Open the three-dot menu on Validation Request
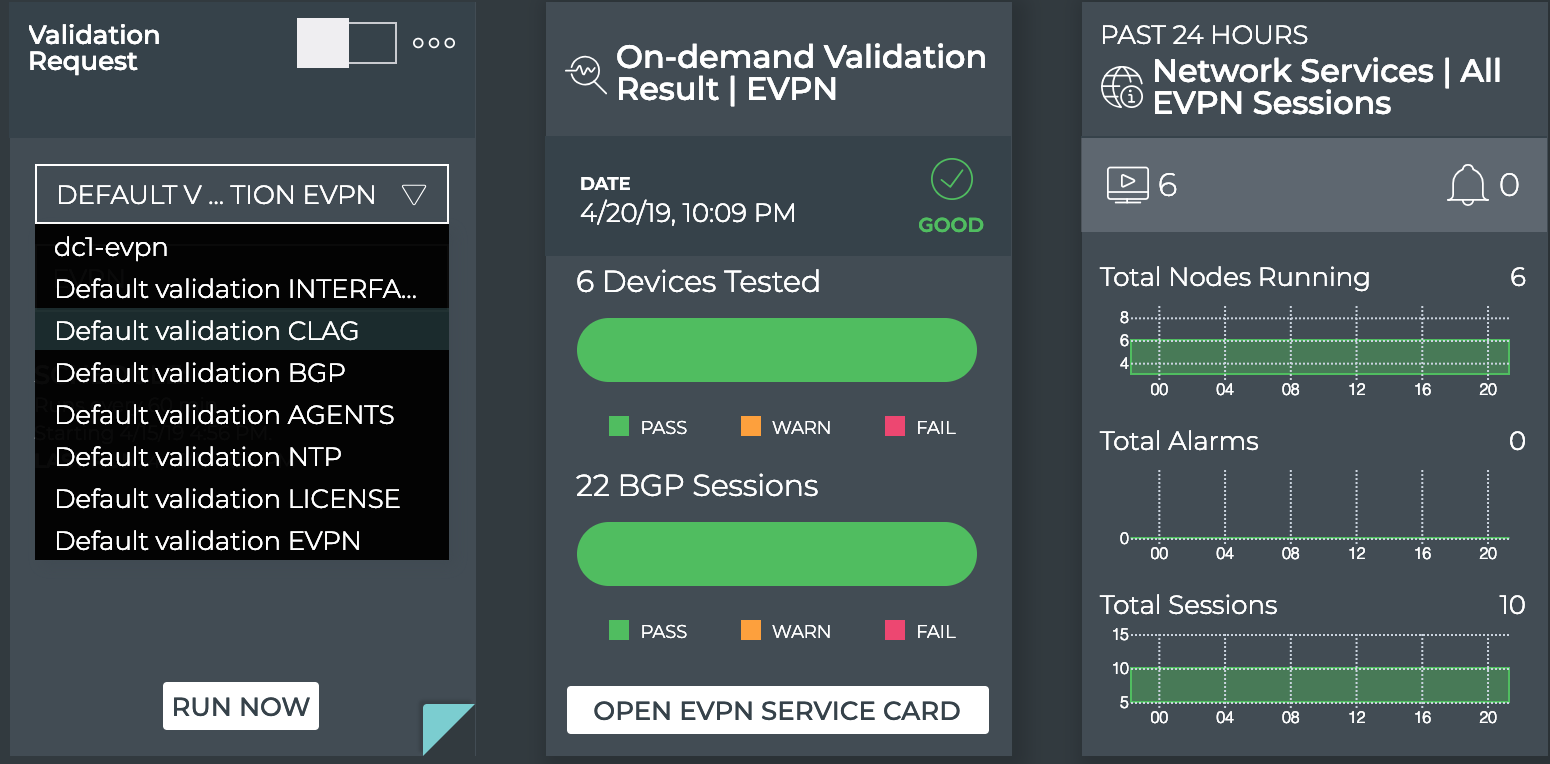Screen dimensions: 1550x764 434,43
